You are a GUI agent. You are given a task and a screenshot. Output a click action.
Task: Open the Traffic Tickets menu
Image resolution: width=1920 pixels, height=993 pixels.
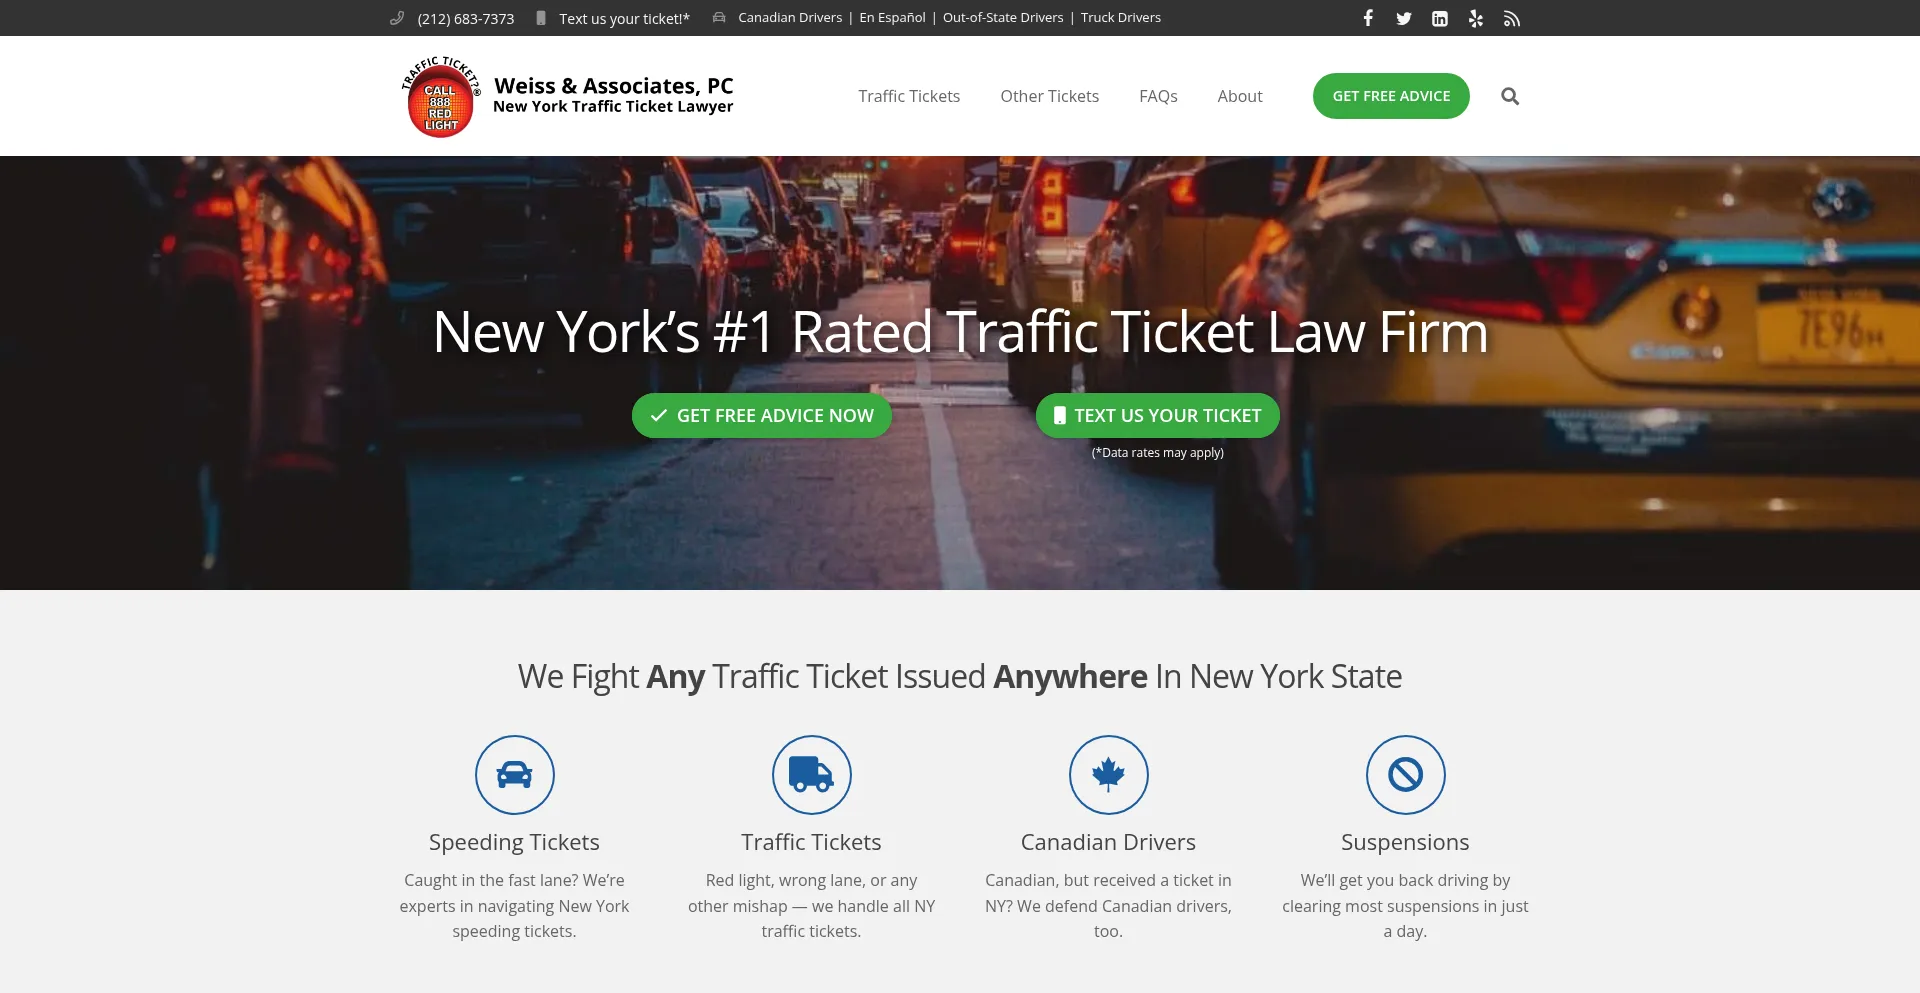coord(909,96)
